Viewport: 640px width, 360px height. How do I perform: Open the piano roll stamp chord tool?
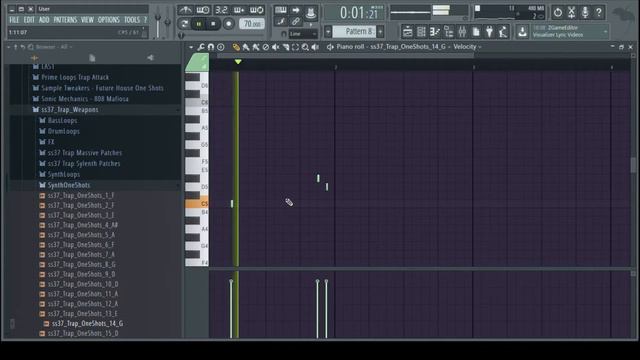221,47
